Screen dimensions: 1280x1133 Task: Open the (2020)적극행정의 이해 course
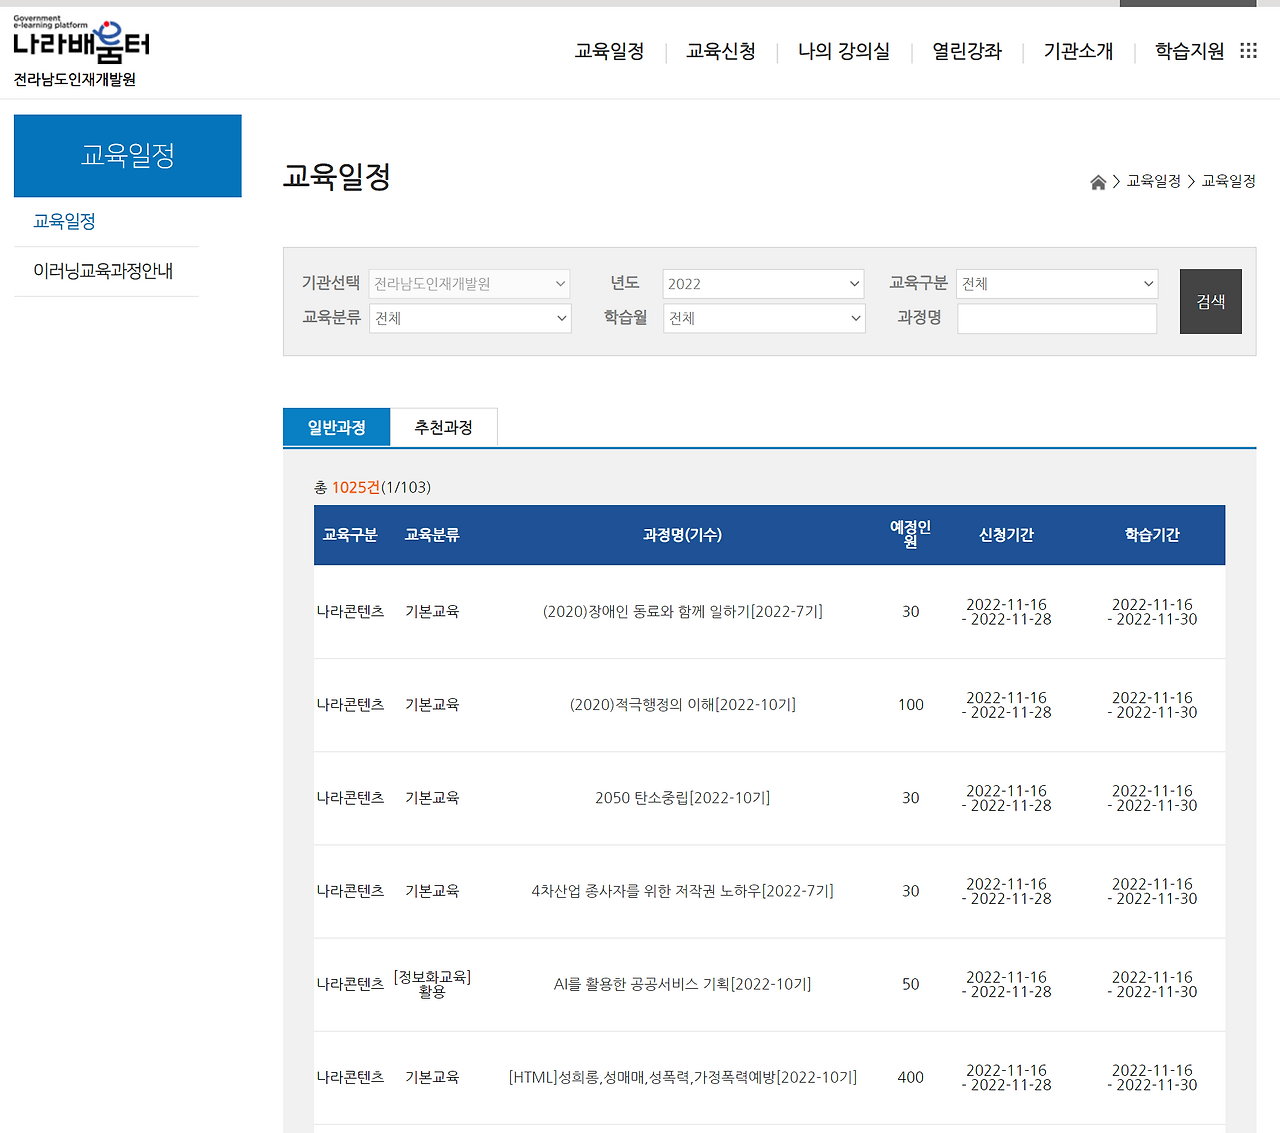681,704
